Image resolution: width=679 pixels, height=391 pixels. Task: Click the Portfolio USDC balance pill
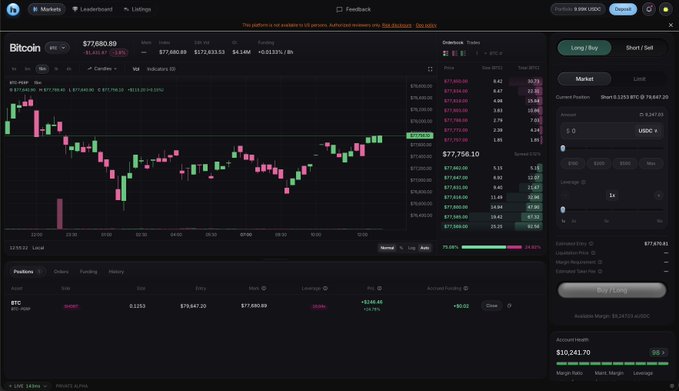(x=578, y=9)
